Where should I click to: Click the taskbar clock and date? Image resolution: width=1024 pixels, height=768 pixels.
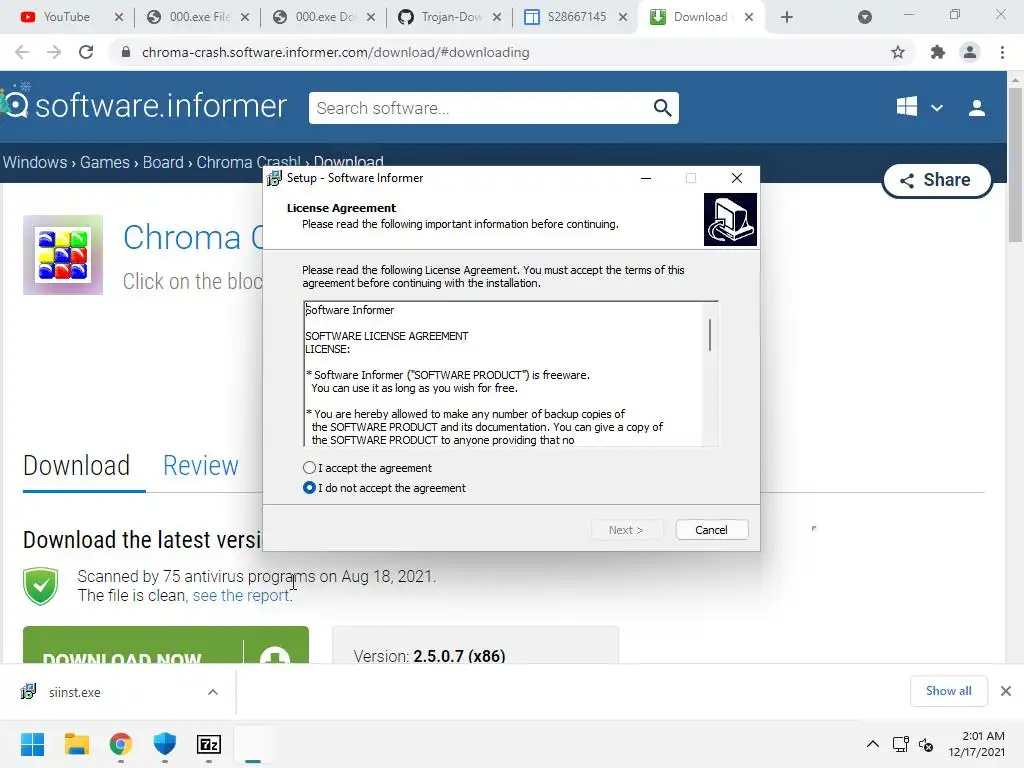click(976, 744)
